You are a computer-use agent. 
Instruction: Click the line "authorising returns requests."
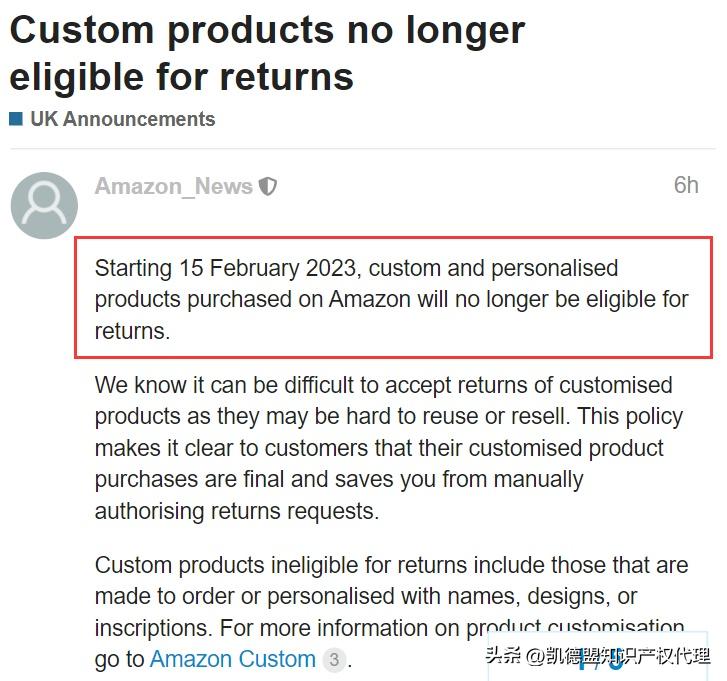[x=237, y=510]
